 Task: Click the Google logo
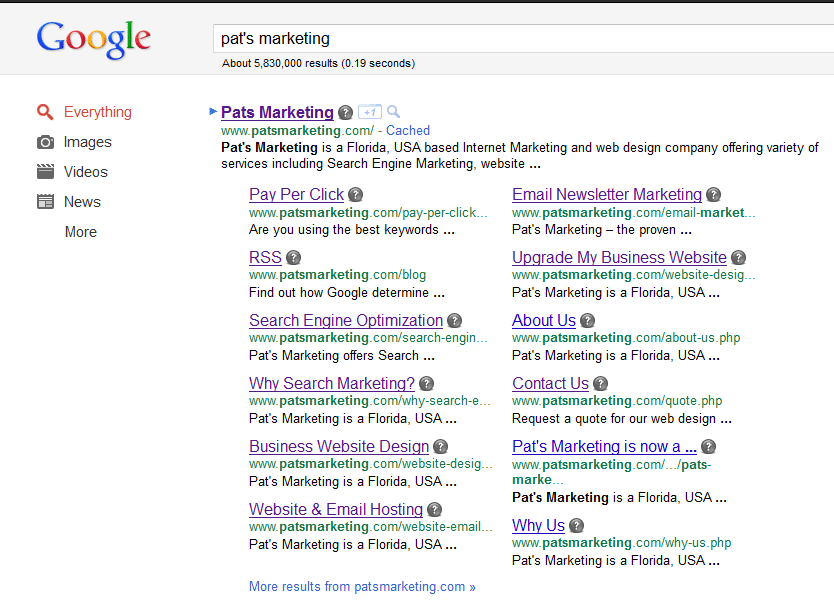point(93,40)
